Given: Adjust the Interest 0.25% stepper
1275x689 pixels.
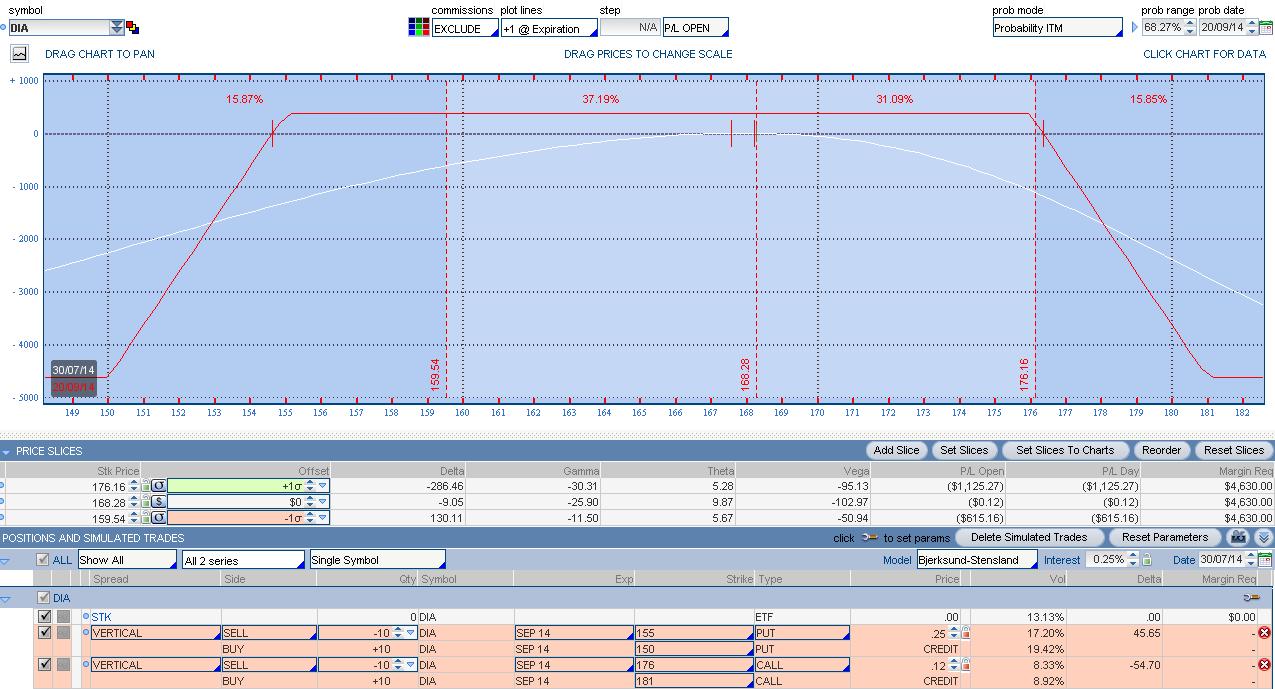Looking at the screenshot, I should click(1135, 560).
